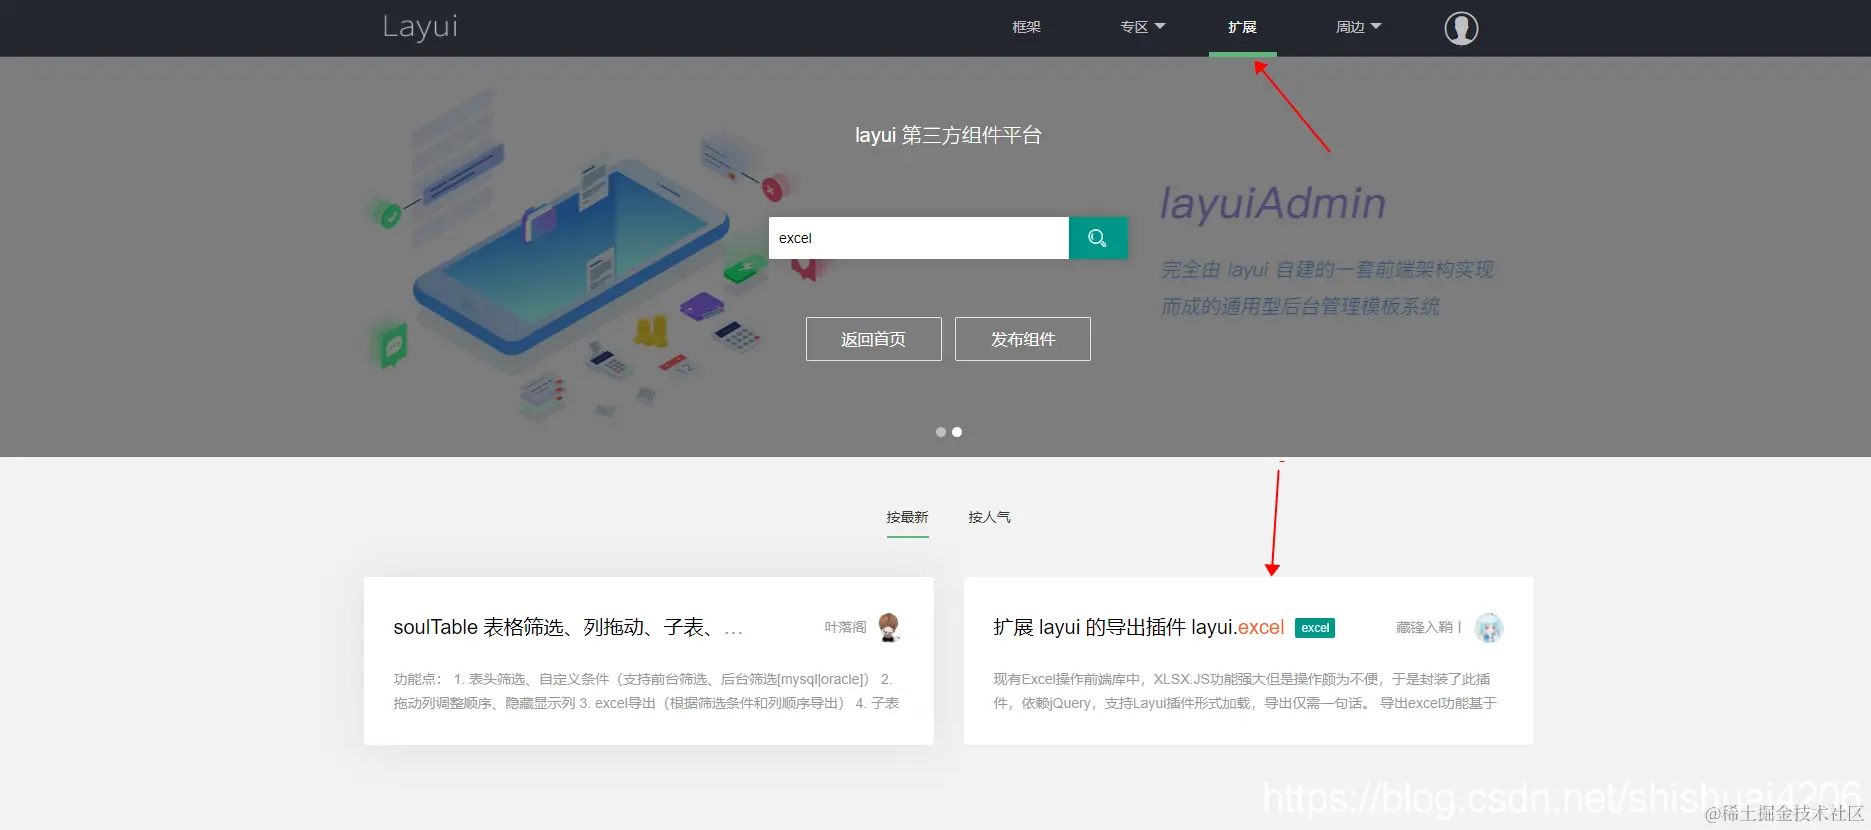This screenshot has height=830, width=1871.
Task: Click the 叶落阁 author avatar
Action: pyautogui.click(x=889, y=627)
